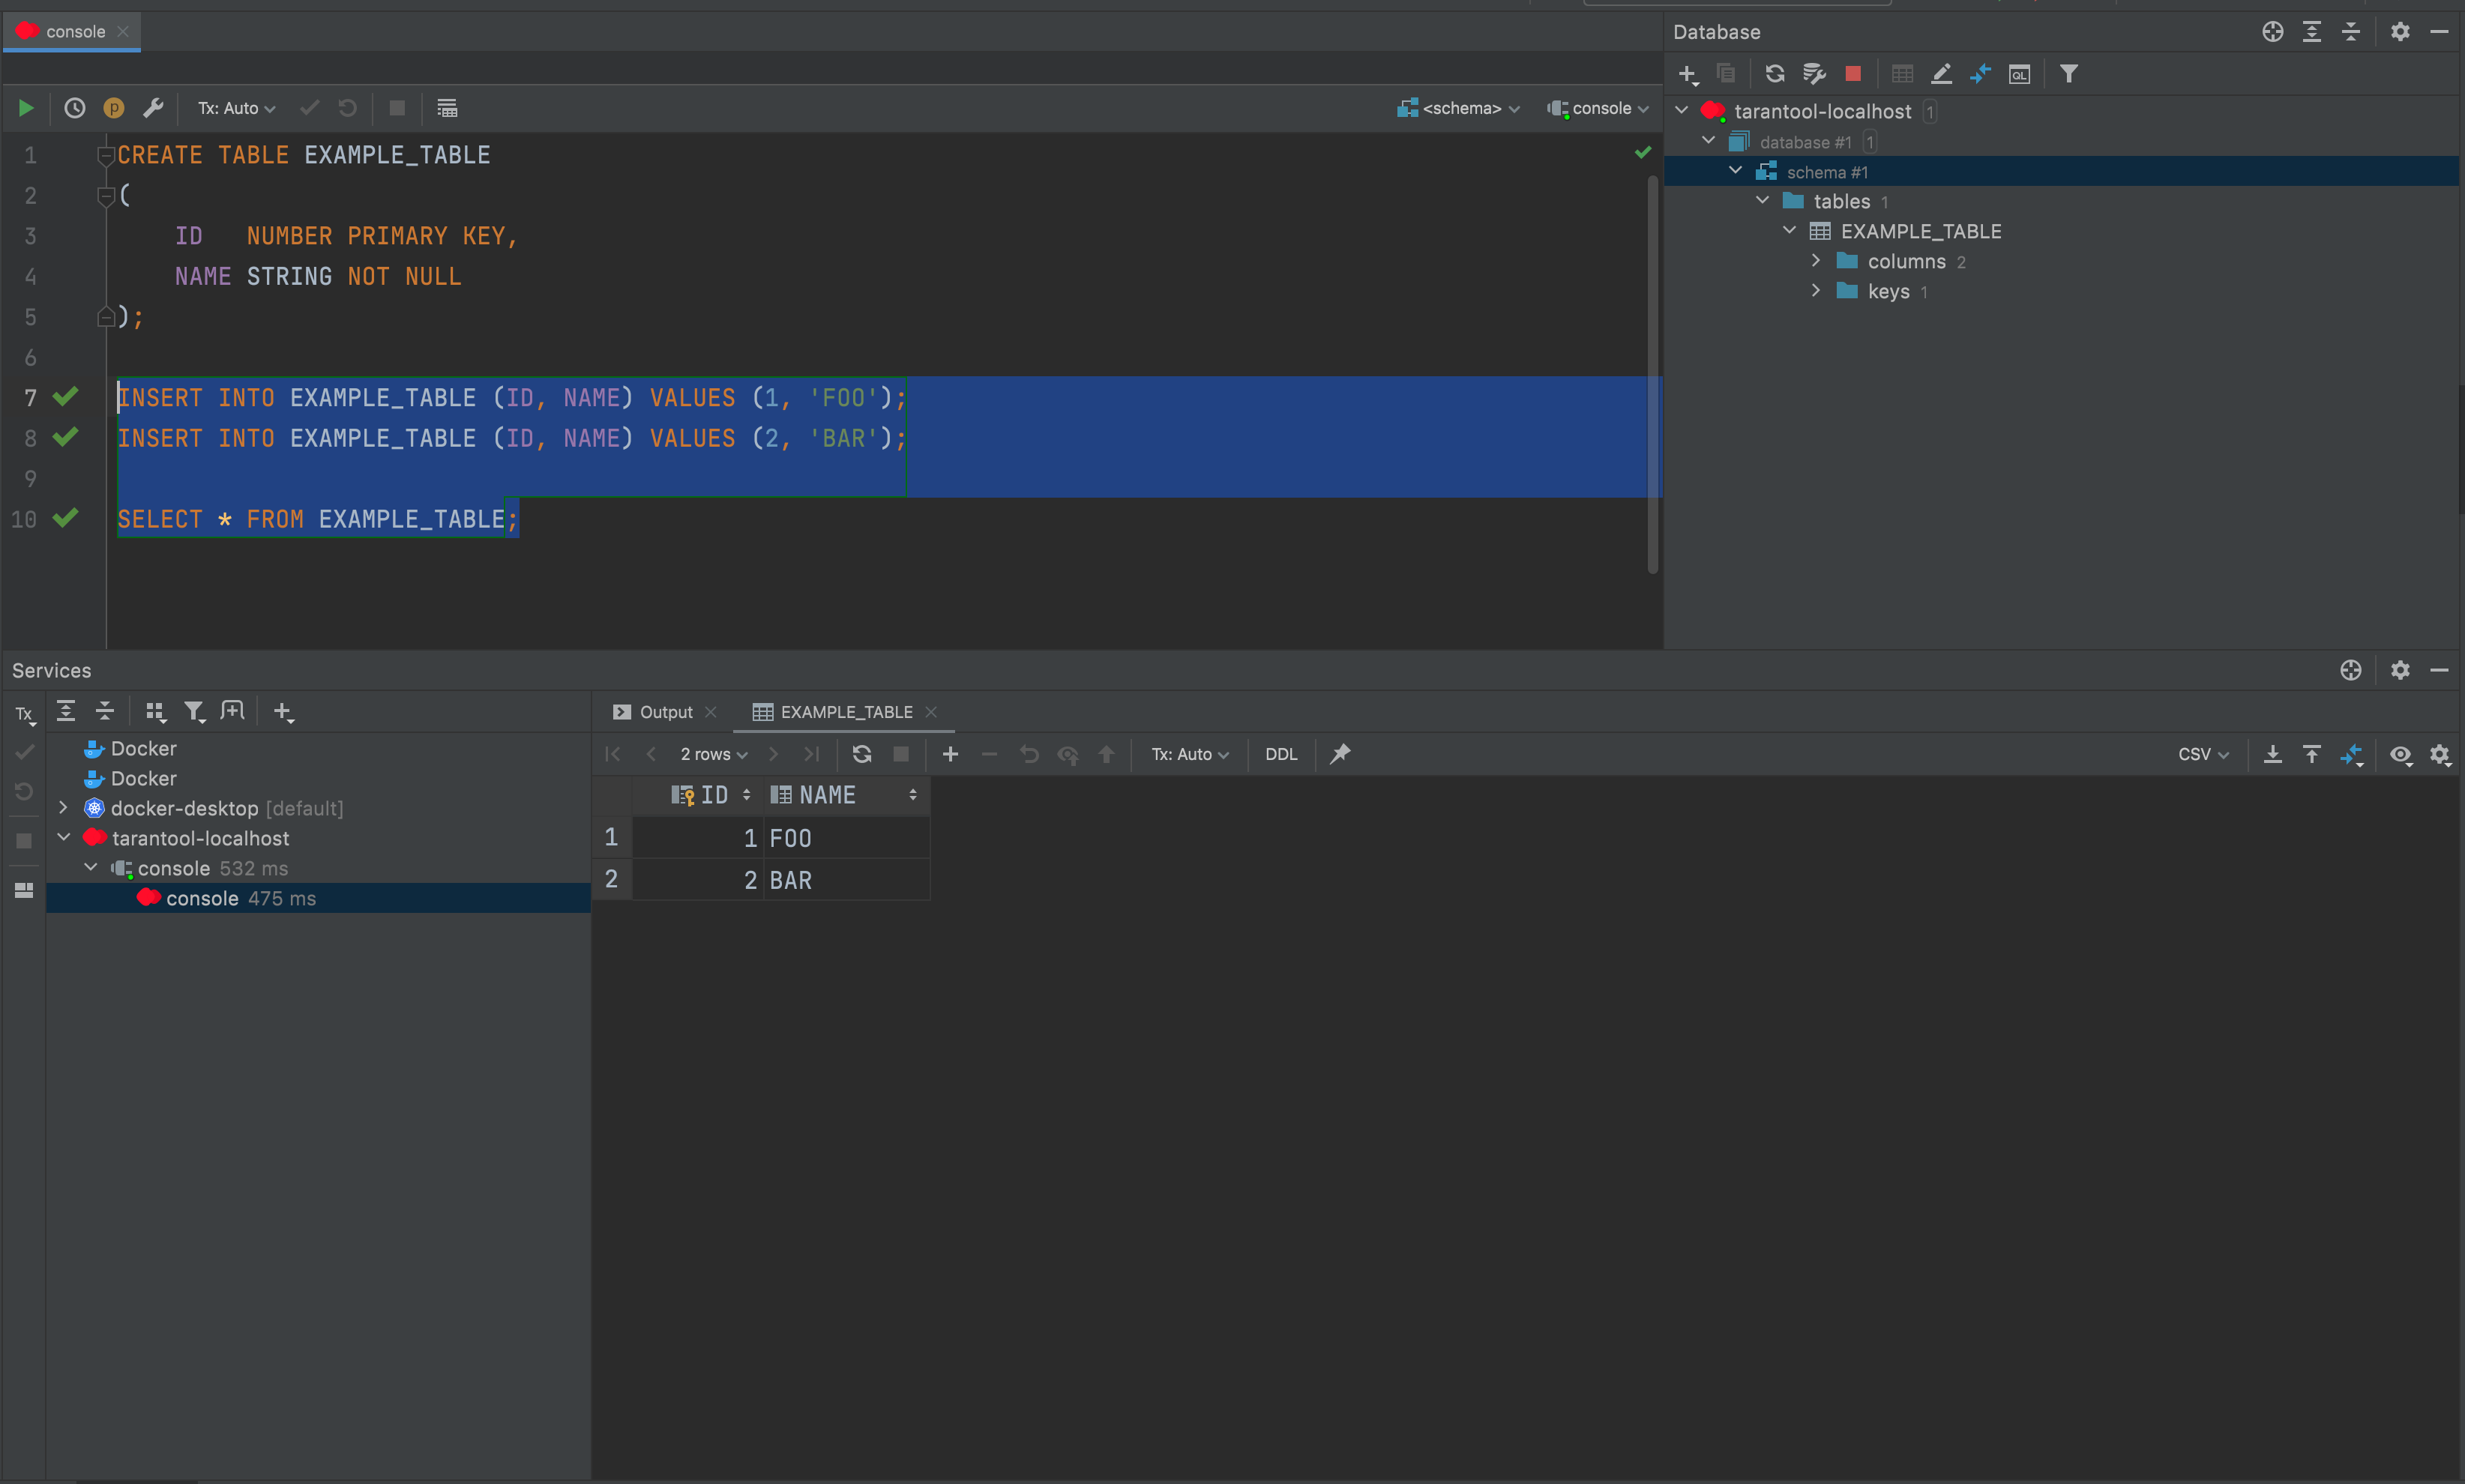
Task: Click the pin tab icon beside DDL
Action: pyautogui.click(x=1340, y=754)
